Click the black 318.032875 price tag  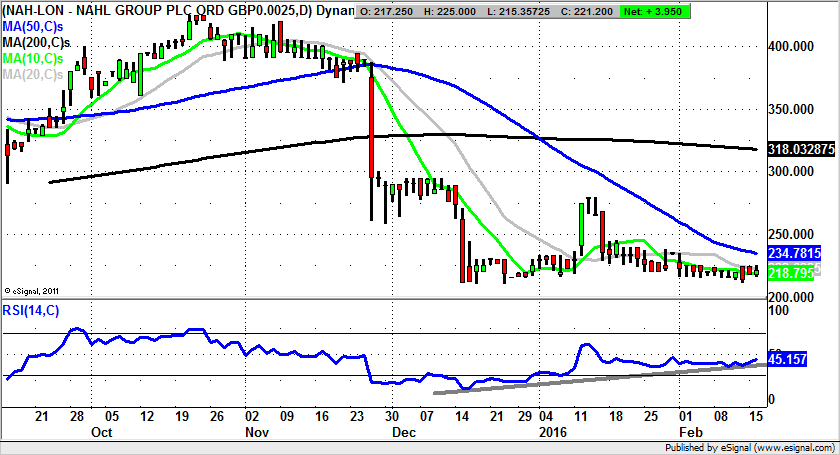[800, 149]
